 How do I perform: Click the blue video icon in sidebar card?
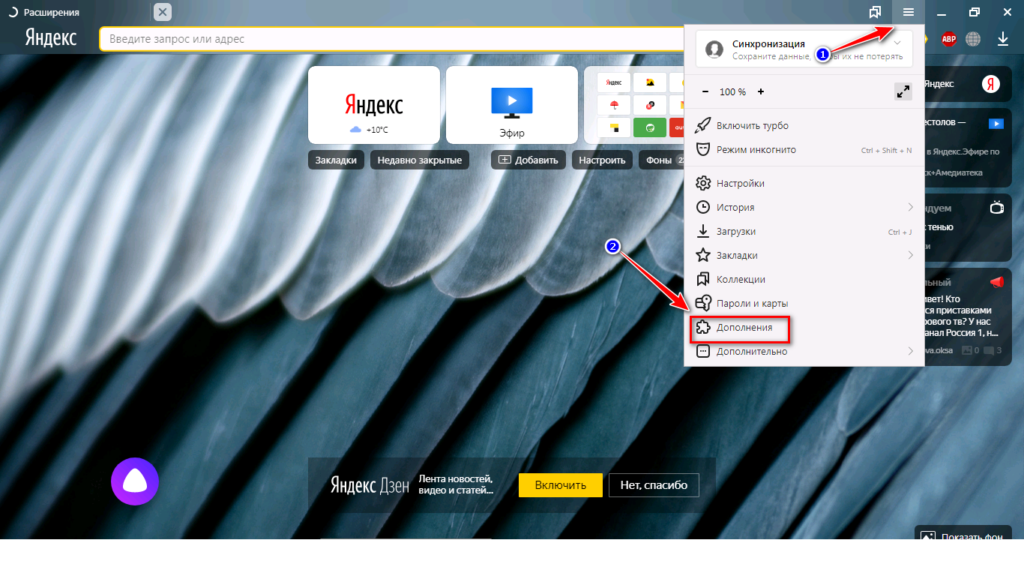996,123
